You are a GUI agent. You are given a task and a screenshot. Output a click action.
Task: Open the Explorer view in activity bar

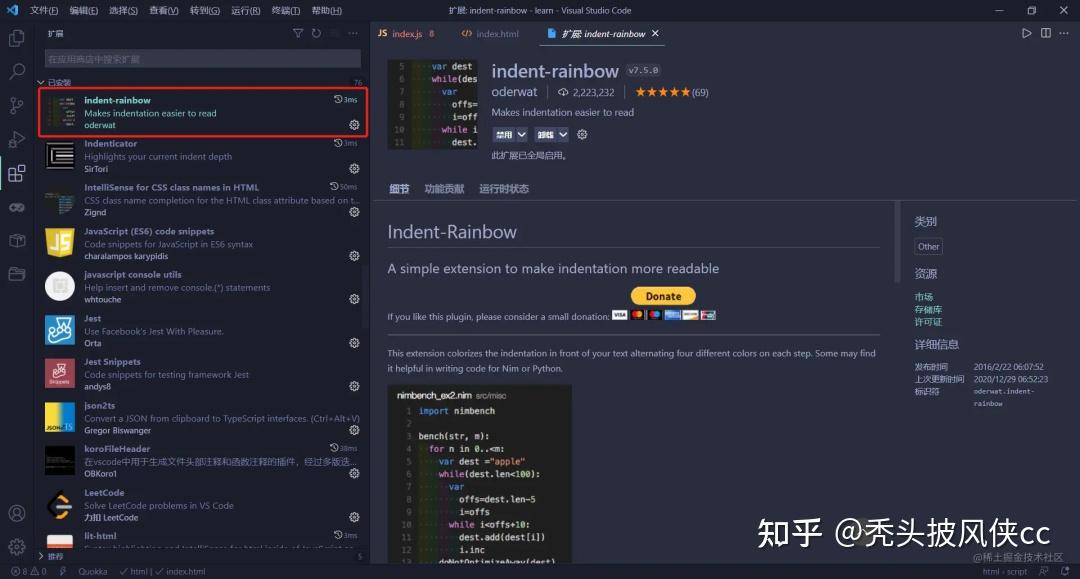coord(17,38)
